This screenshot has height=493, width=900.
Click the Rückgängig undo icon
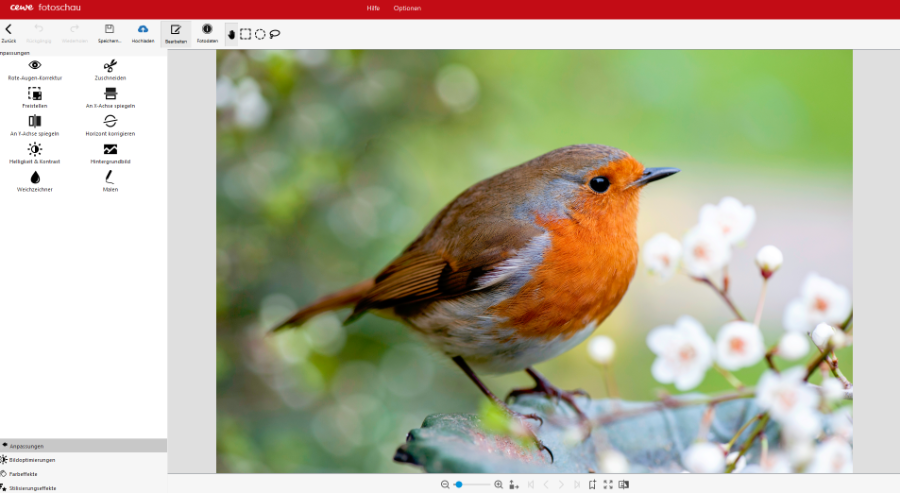[x=38, y=29]
